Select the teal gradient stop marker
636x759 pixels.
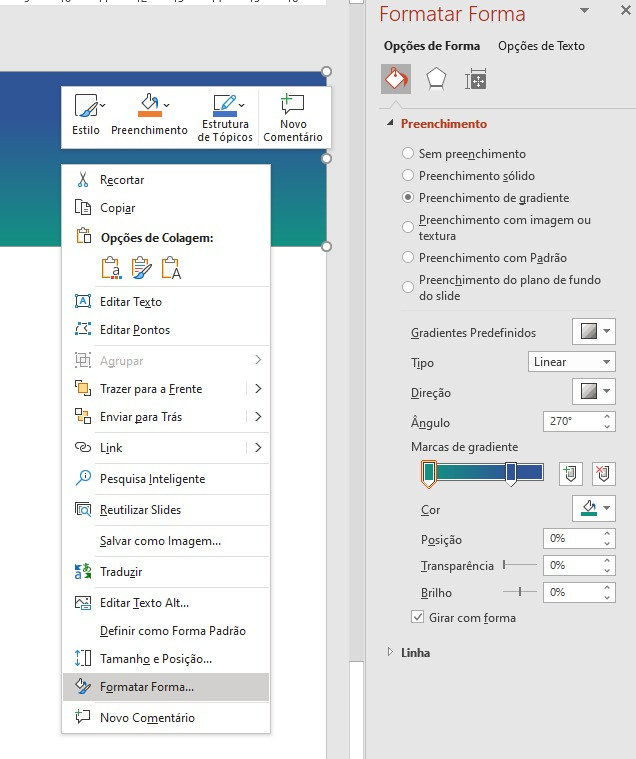point(428,474)
